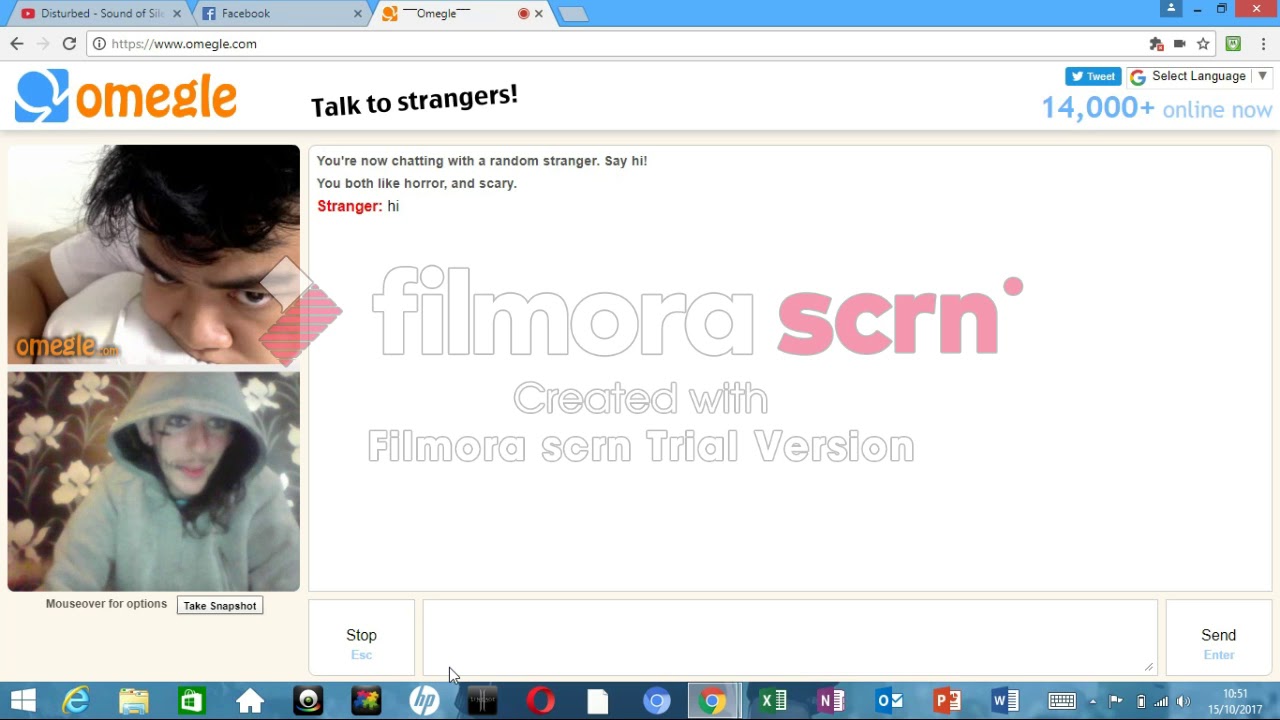Click the active Chrome taskbar icon
The height and width of the screenshot is (720, 1280).
coord(714,701)
